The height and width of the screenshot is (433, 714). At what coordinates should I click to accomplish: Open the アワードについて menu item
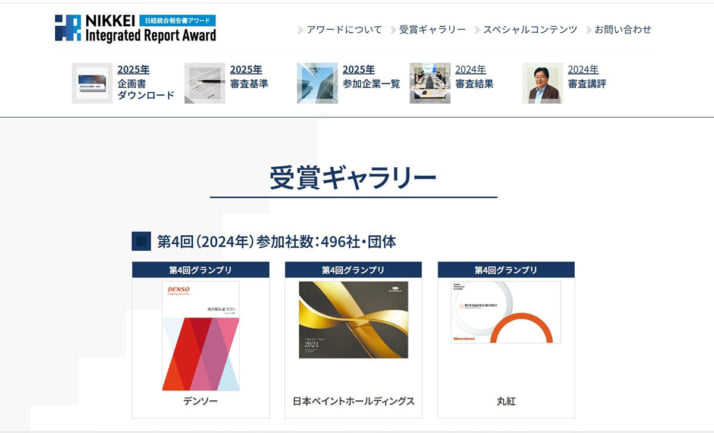(x=344, y=30)
